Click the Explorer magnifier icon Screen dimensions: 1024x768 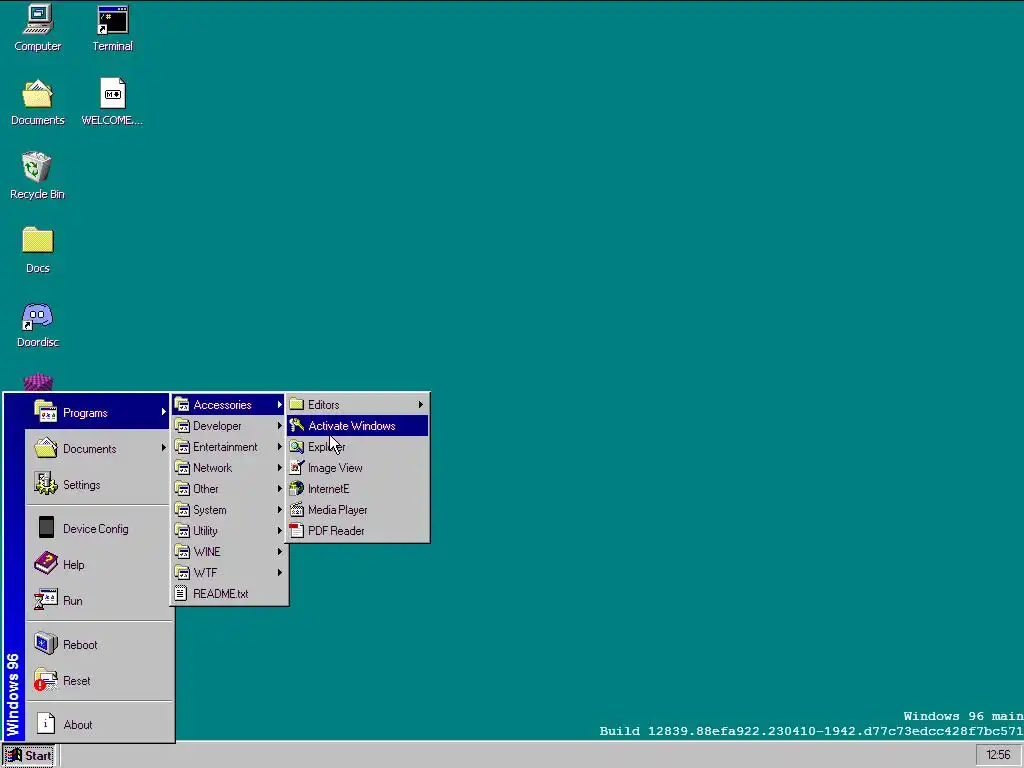[297, 447]
